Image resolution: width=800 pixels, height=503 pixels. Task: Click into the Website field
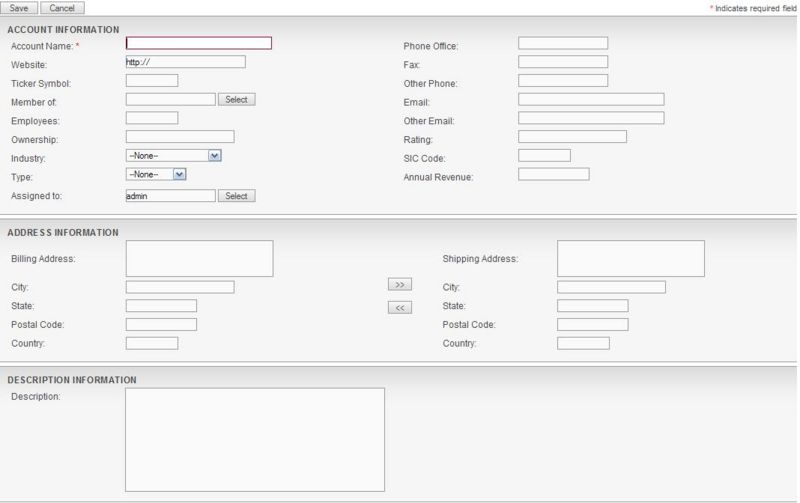(x=185, y=62)
